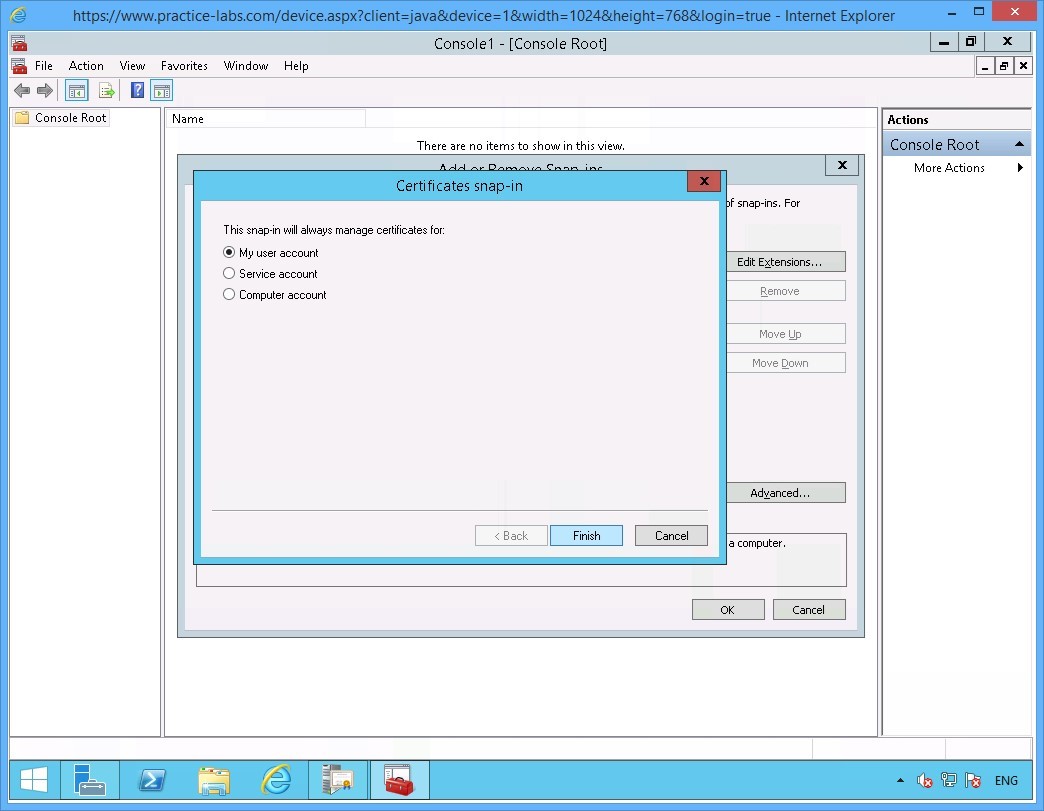This screenshot has width=1044, height=811.
Task: Choose Computer account in the Certificates snap-in dialog
Action: [229, 294]
